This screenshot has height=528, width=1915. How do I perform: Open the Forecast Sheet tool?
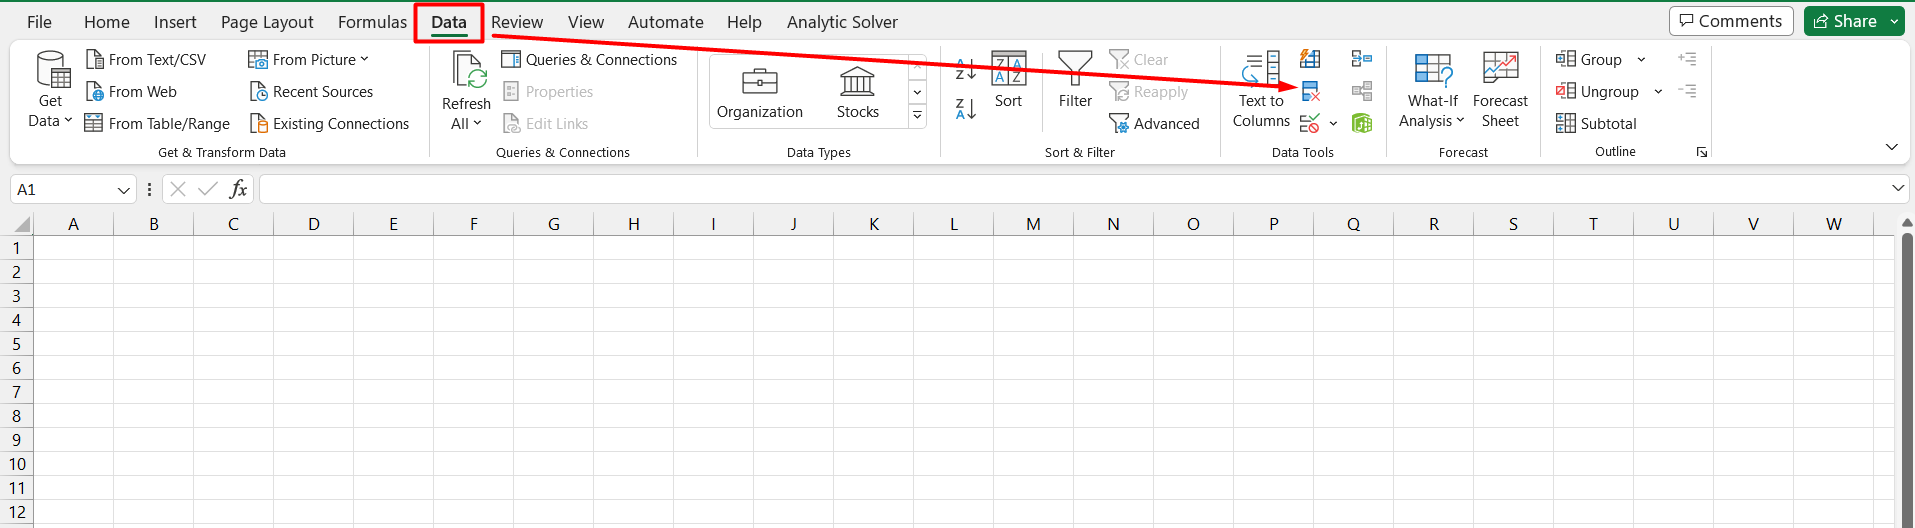click(x=1500, y=90)
